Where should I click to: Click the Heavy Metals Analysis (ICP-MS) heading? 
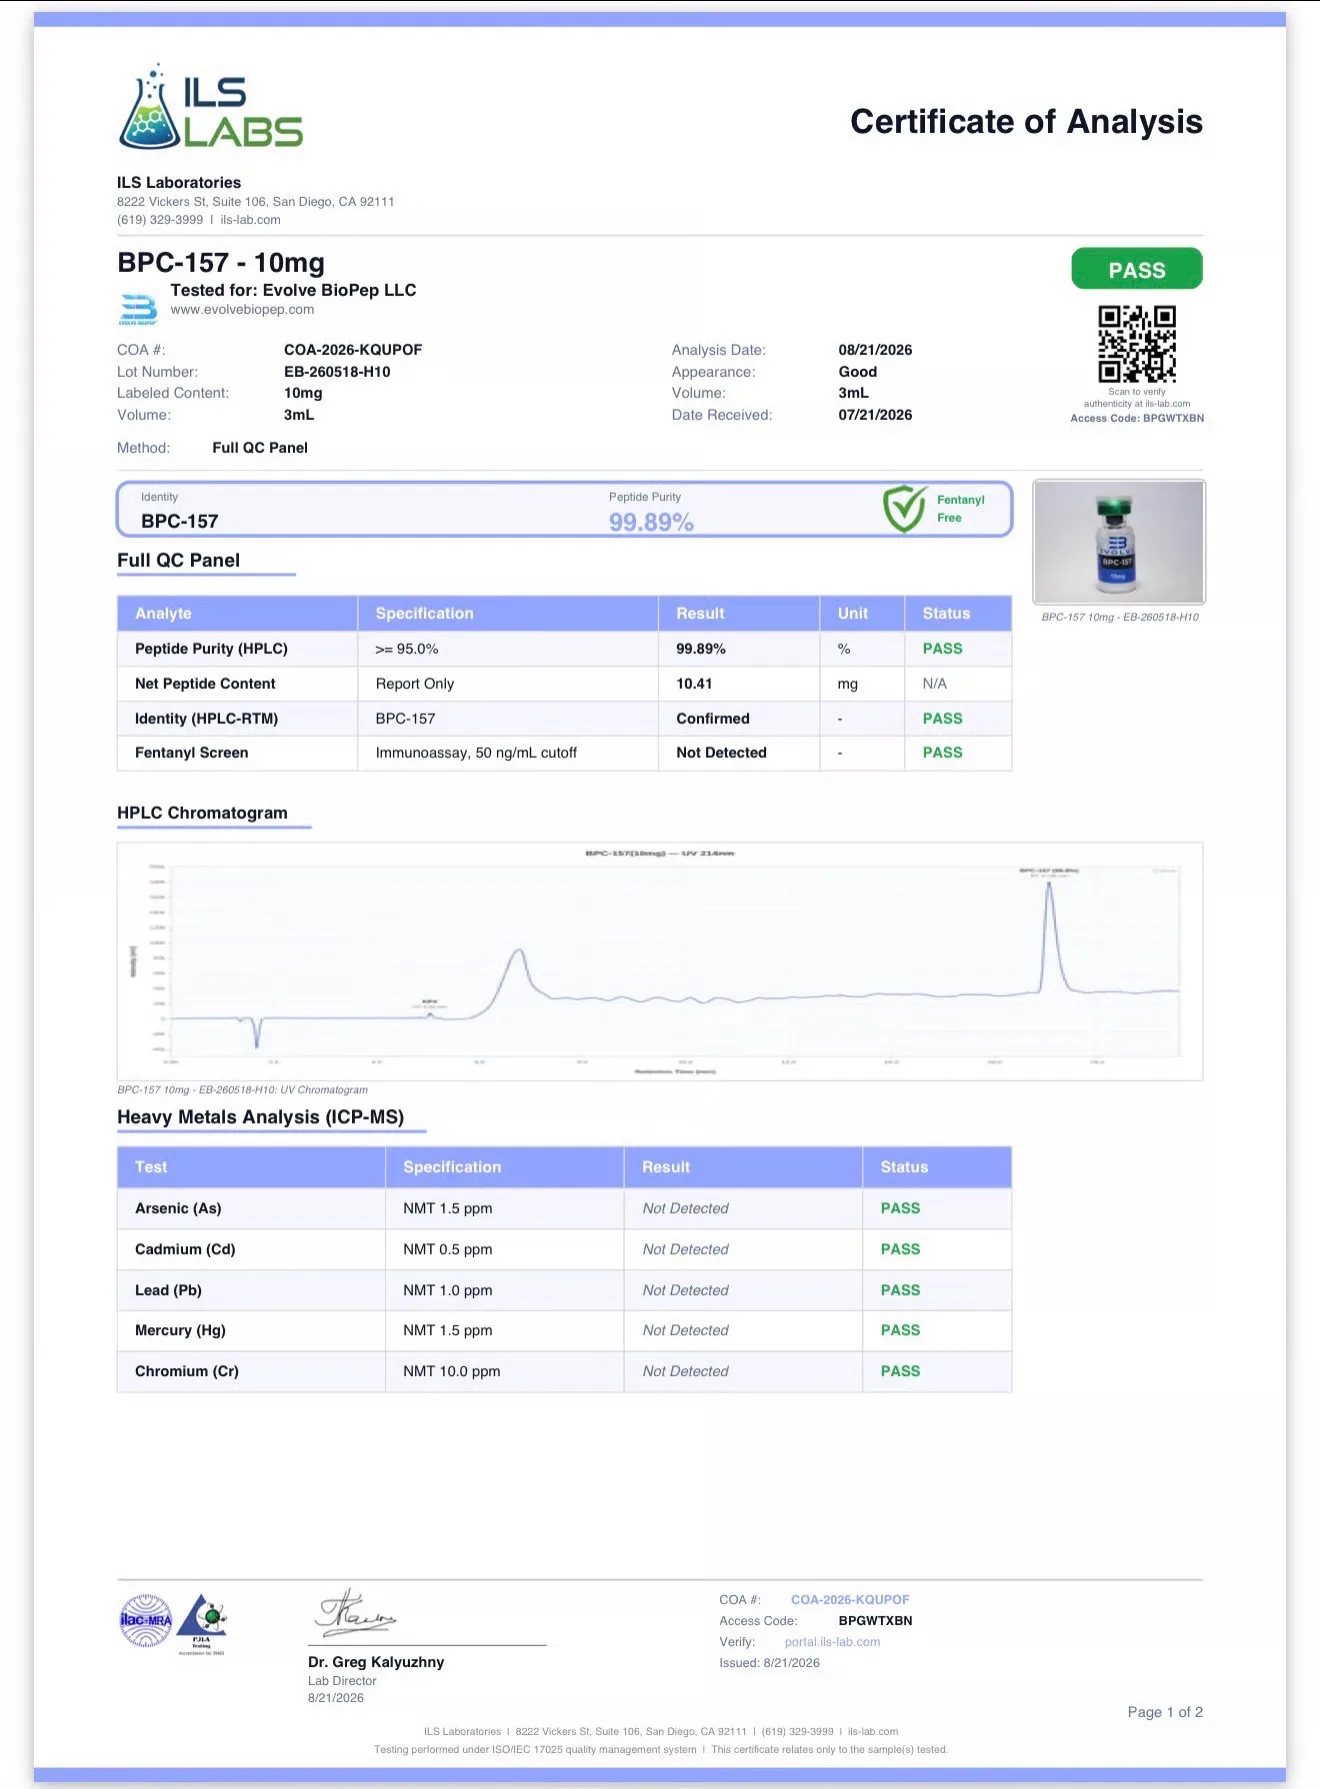[x=260, y=1117]
